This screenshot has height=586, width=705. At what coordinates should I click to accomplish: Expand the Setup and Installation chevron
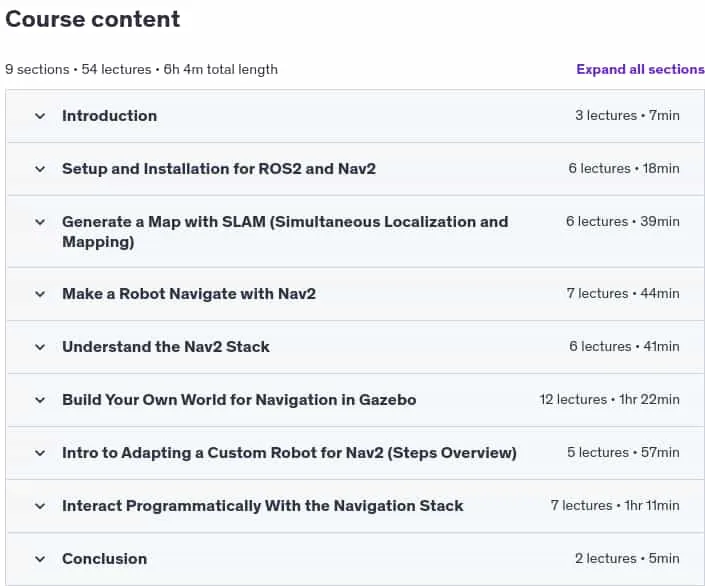click(x=40, y=169)
